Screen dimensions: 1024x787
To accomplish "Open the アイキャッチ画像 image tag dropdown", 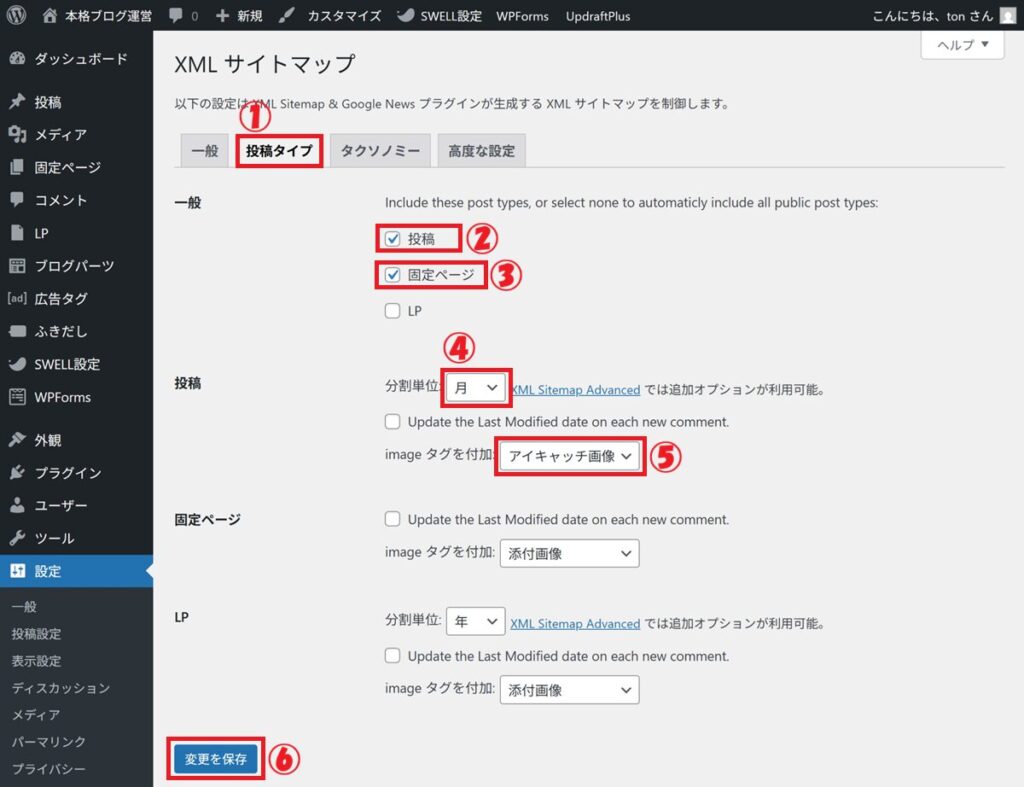I will click(569, 456).
